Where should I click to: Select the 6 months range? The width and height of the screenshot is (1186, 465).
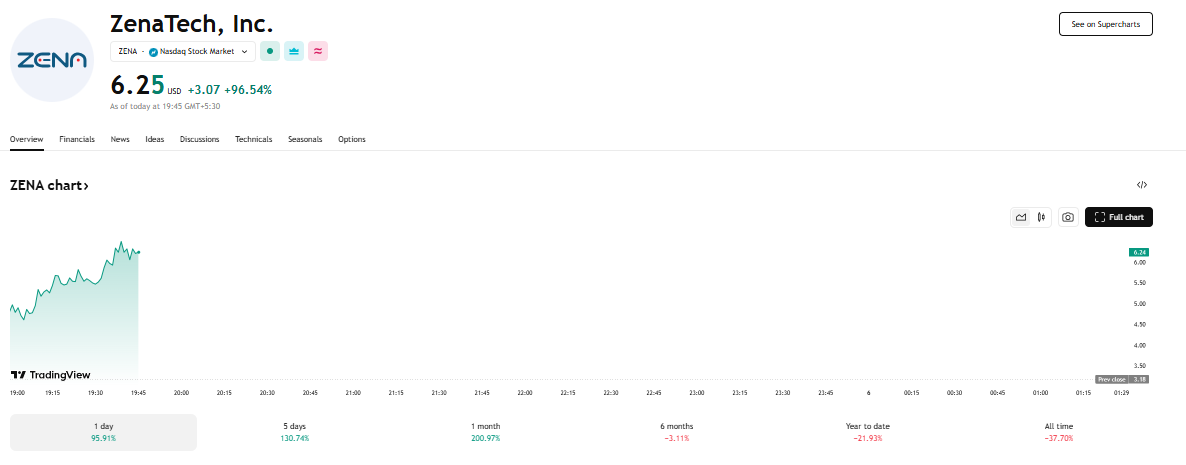click(677, 432)
